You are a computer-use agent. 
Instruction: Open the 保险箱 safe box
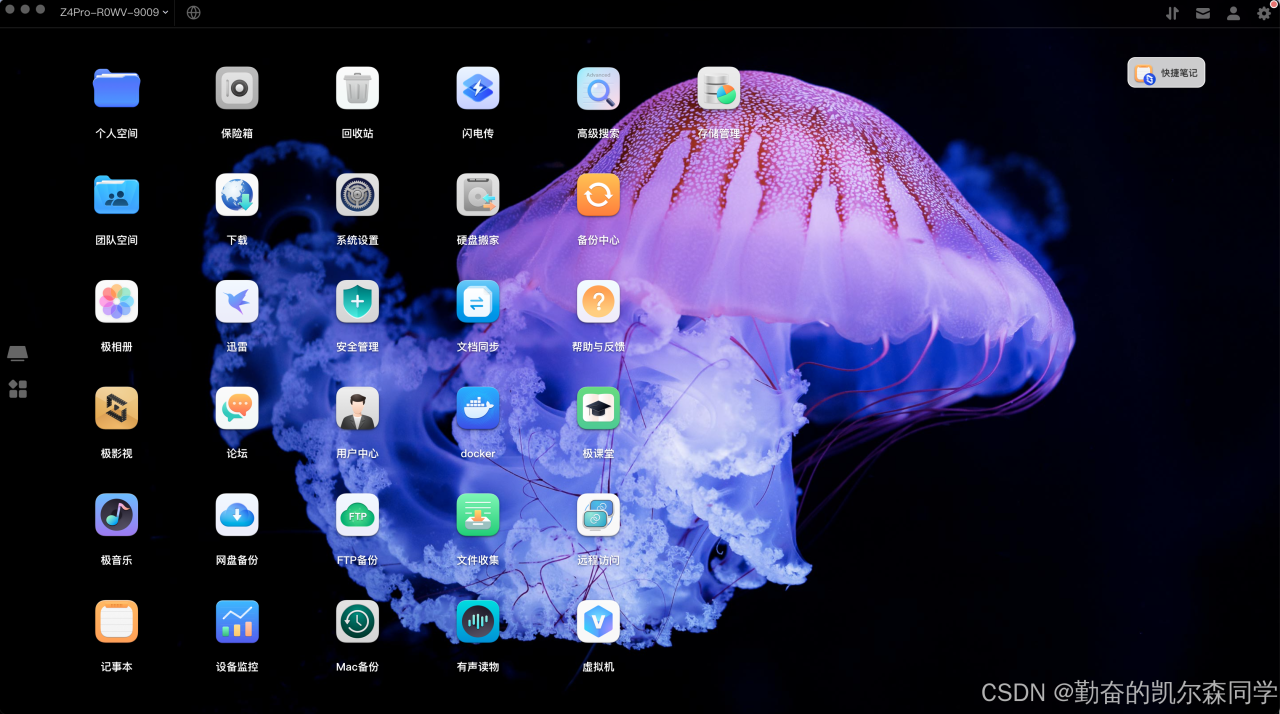237,88
